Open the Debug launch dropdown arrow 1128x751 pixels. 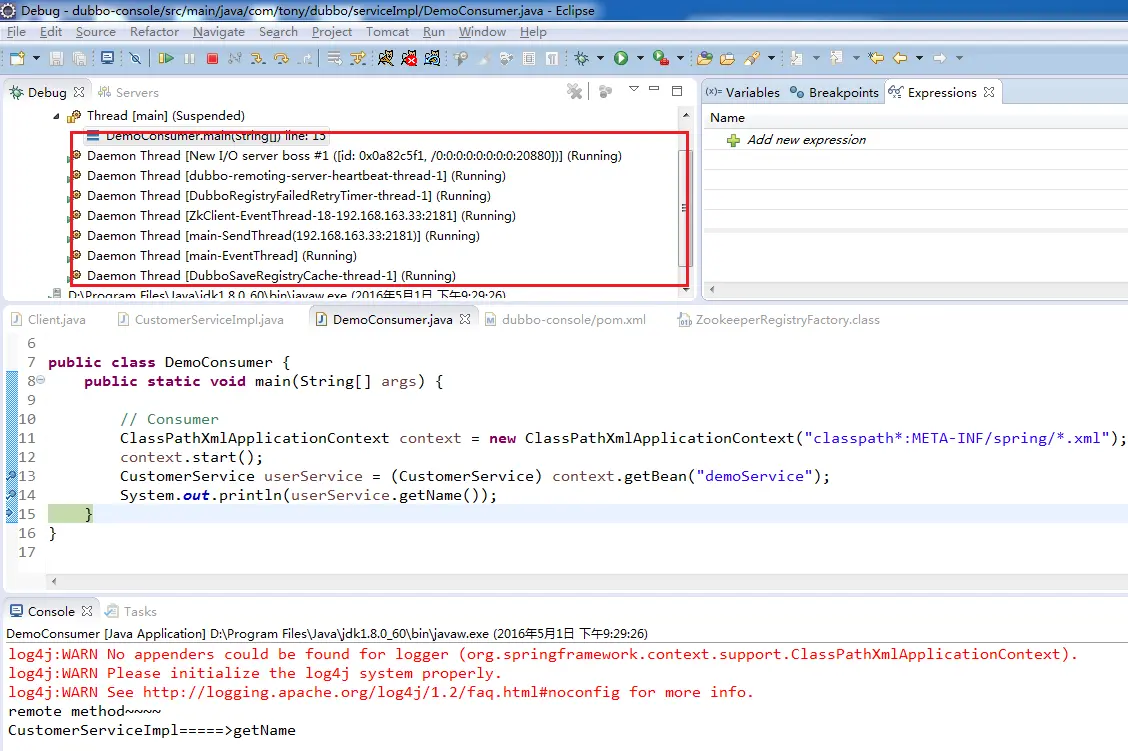click(600, 58)
